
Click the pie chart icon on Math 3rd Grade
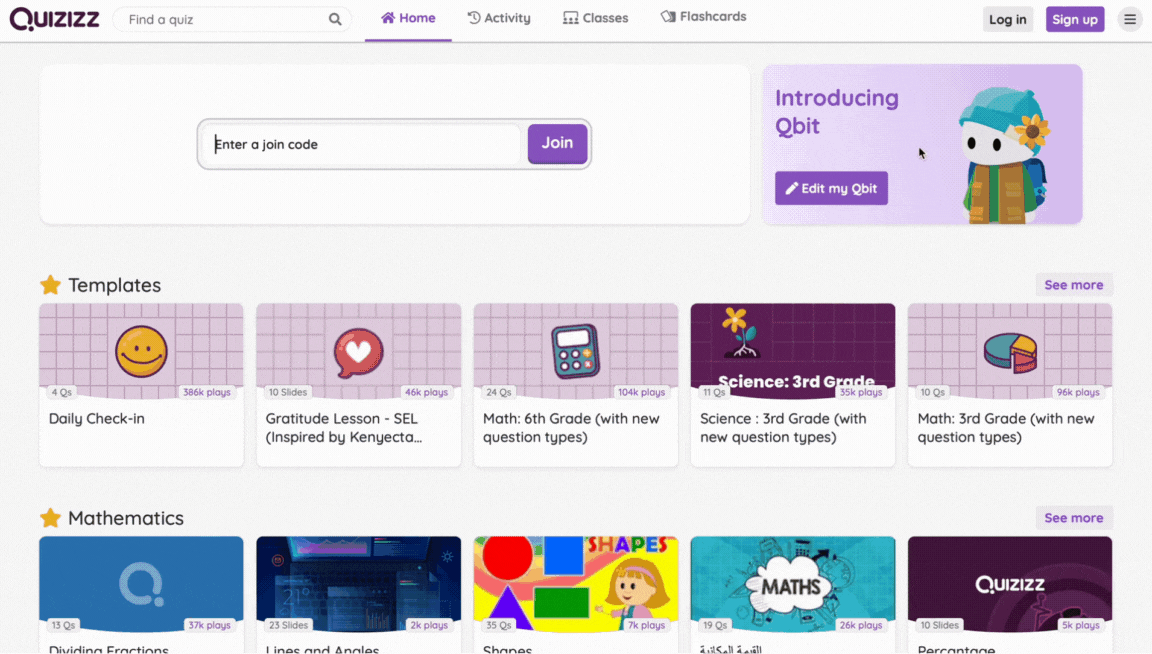click(1010, 351)
